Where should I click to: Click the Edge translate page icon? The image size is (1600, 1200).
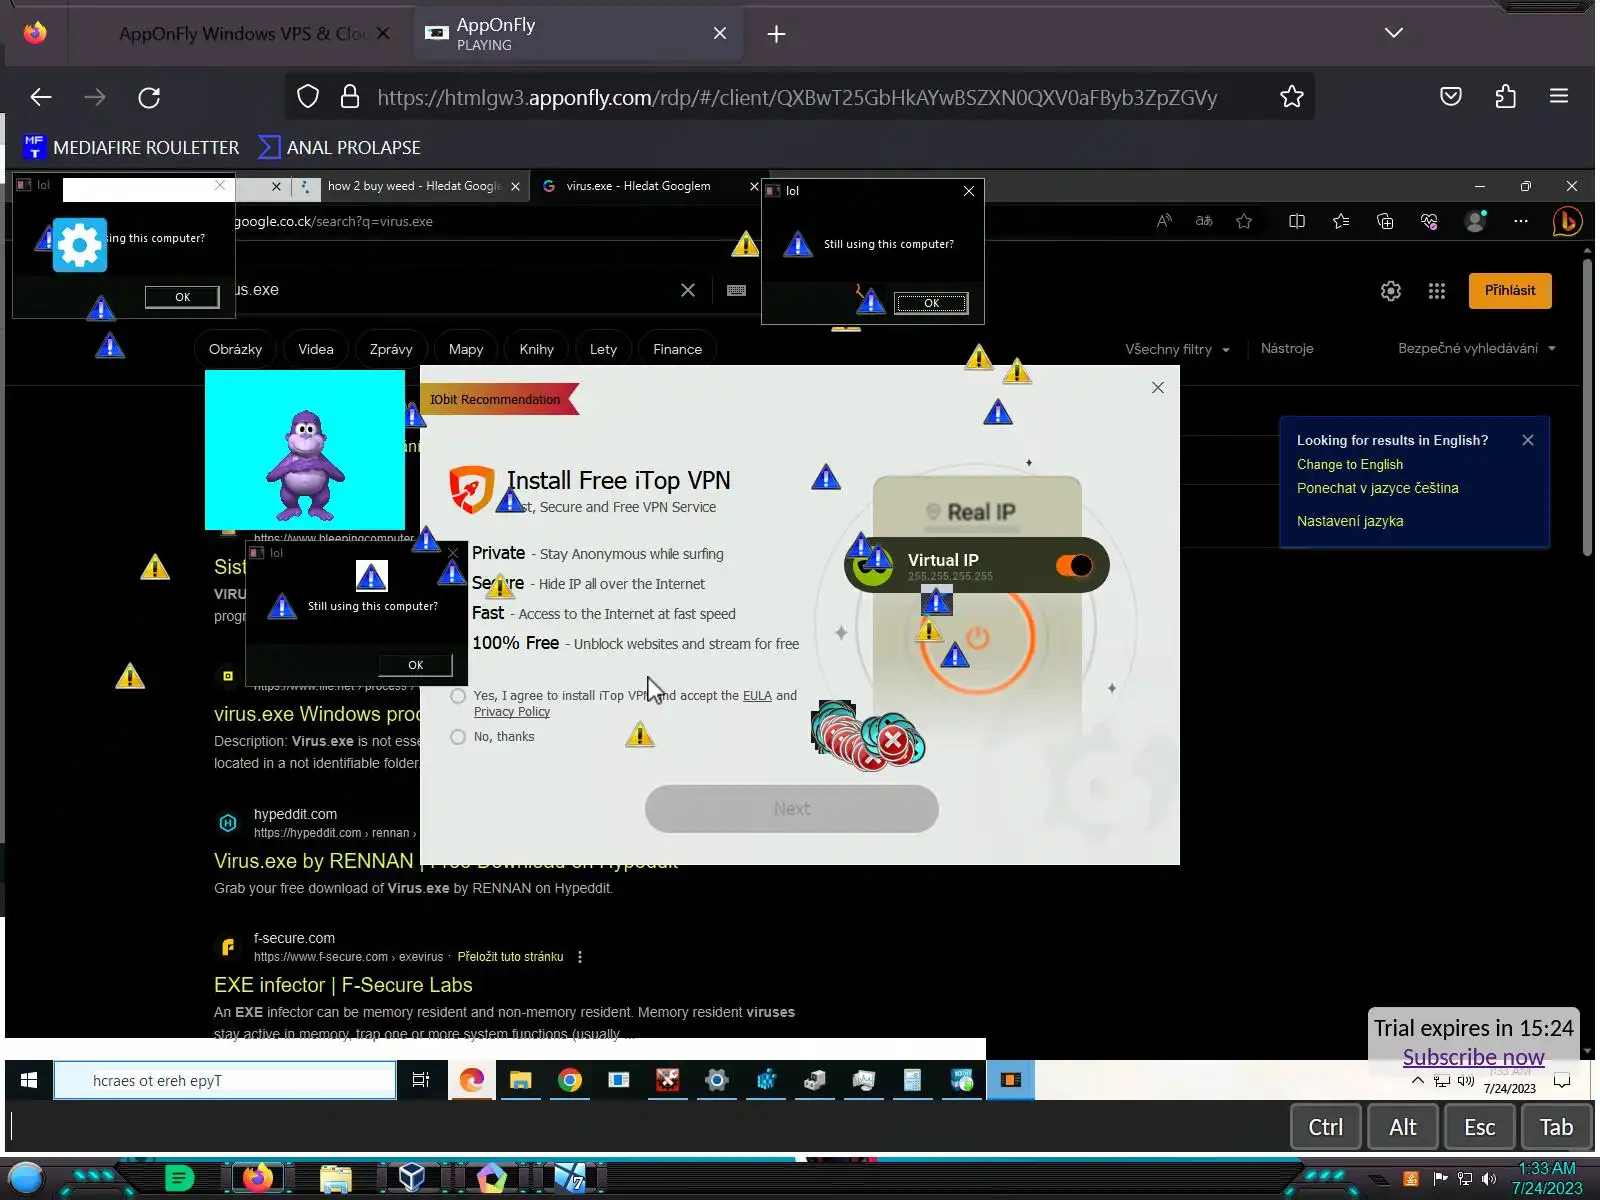click(1204, 221)
